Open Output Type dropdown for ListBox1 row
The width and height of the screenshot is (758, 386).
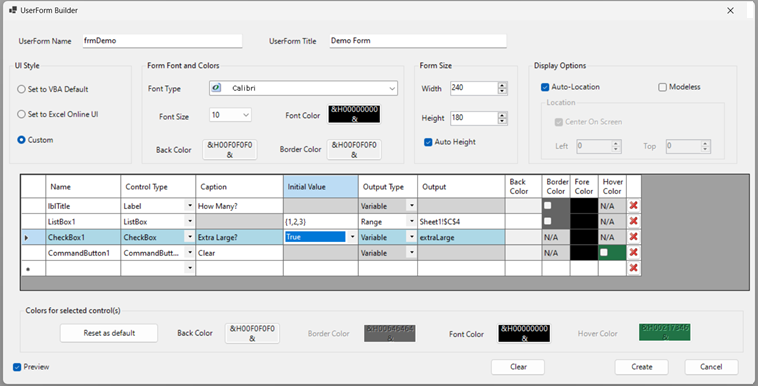(411, 222)
